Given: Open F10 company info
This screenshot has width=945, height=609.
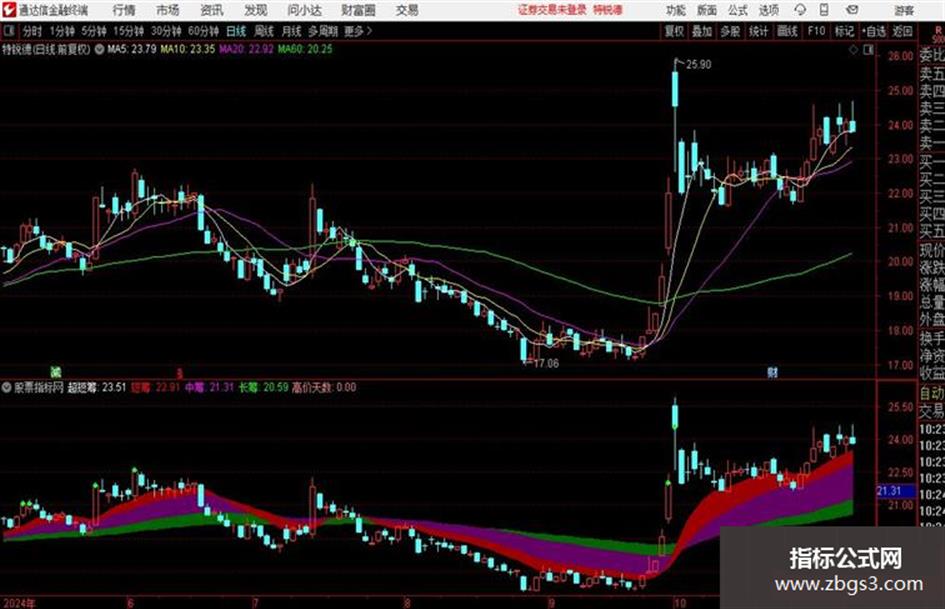Looking at the screenshot, I should pos(816,31).
